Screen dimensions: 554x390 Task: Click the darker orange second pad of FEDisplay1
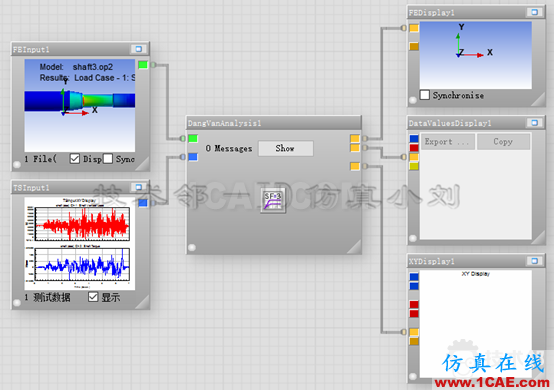pyautogui.click(x=414, y=46)
